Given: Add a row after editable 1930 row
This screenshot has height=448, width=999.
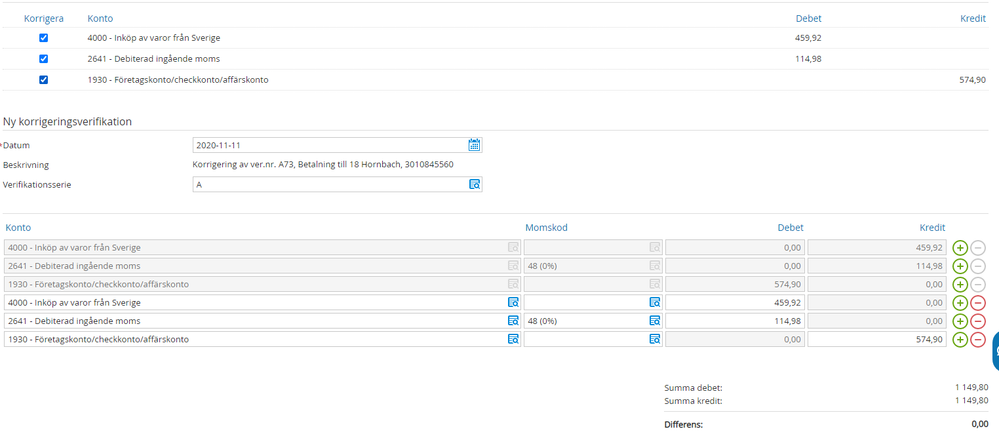Looking at the screenshot, I should tap(960, 340).
